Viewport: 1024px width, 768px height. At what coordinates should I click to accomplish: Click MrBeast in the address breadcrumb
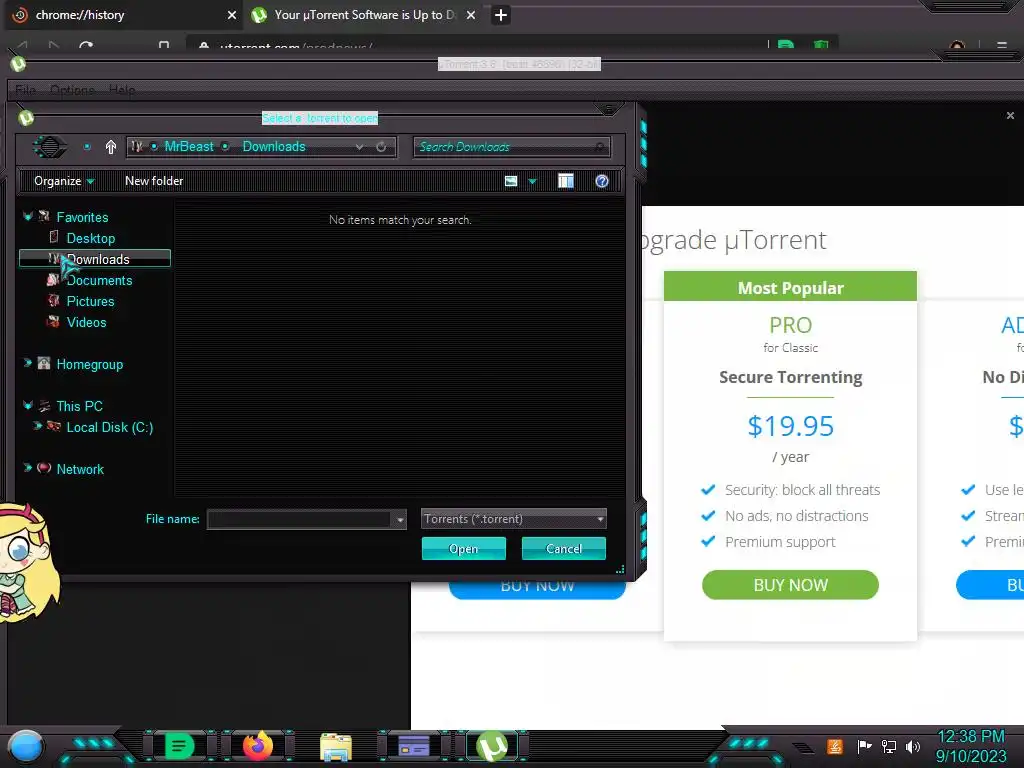189,146
